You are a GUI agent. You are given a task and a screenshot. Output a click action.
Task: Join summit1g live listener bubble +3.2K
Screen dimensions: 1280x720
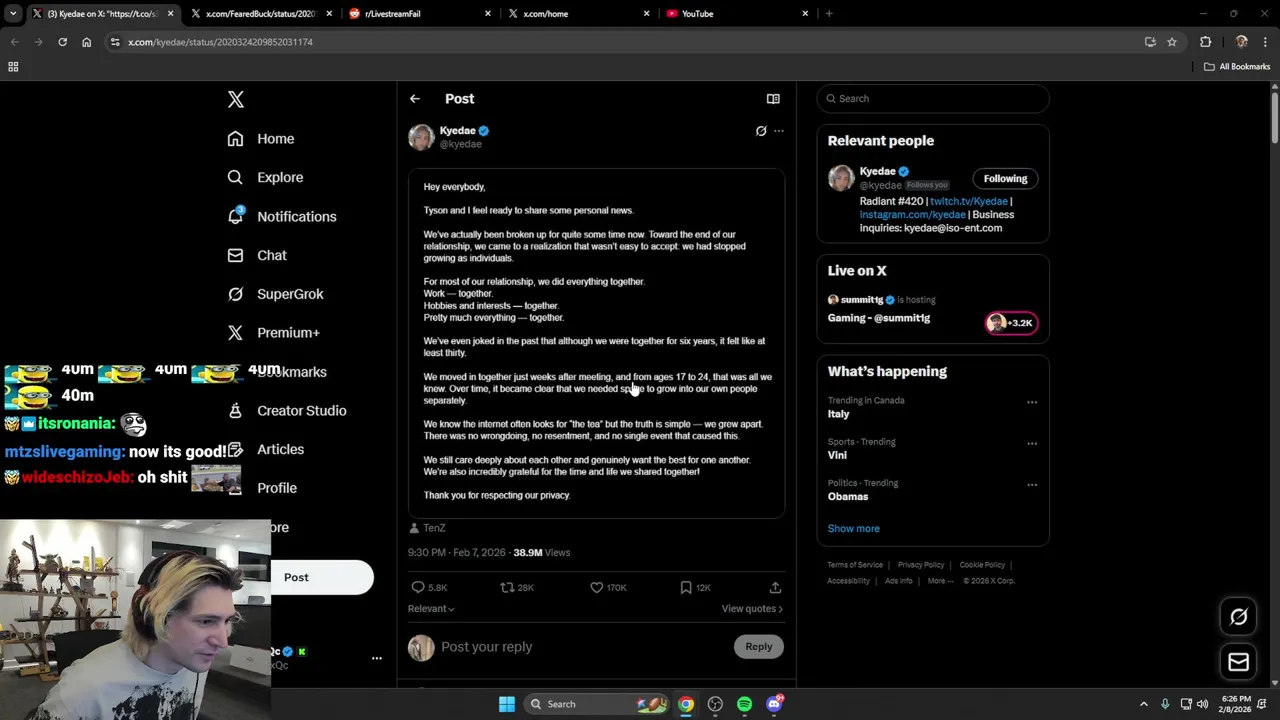coord(1011,323)
